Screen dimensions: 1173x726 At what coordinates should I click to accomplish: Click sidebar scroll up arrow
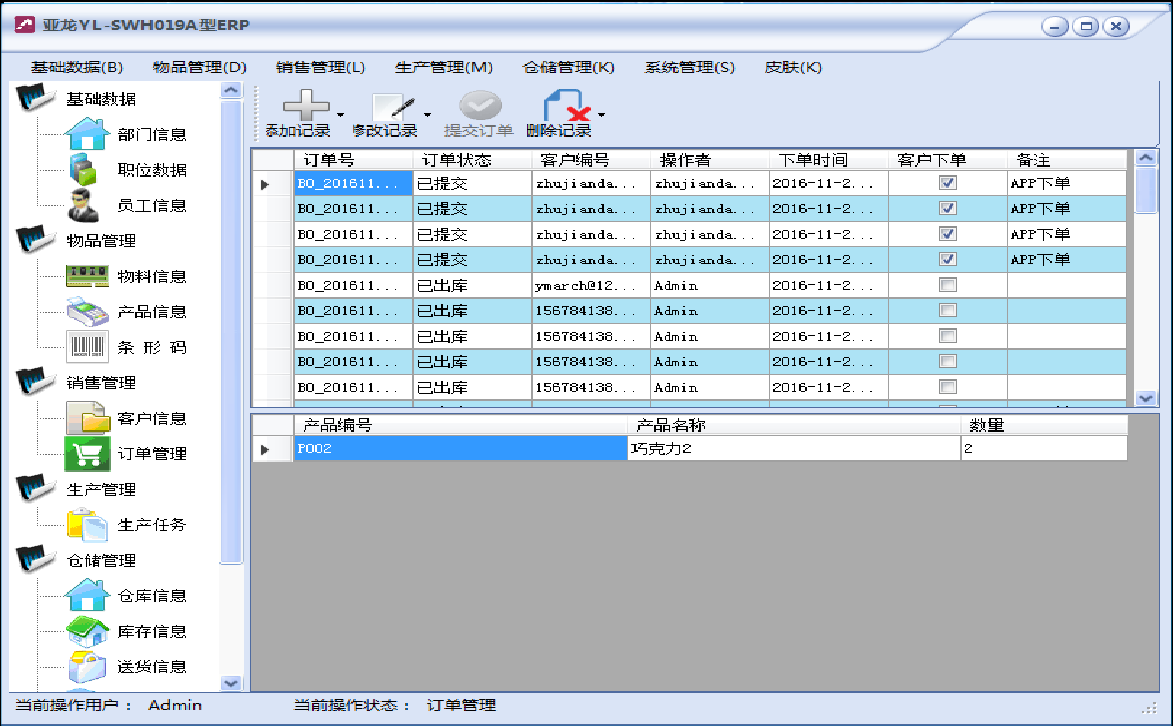[x=231, y=91]
